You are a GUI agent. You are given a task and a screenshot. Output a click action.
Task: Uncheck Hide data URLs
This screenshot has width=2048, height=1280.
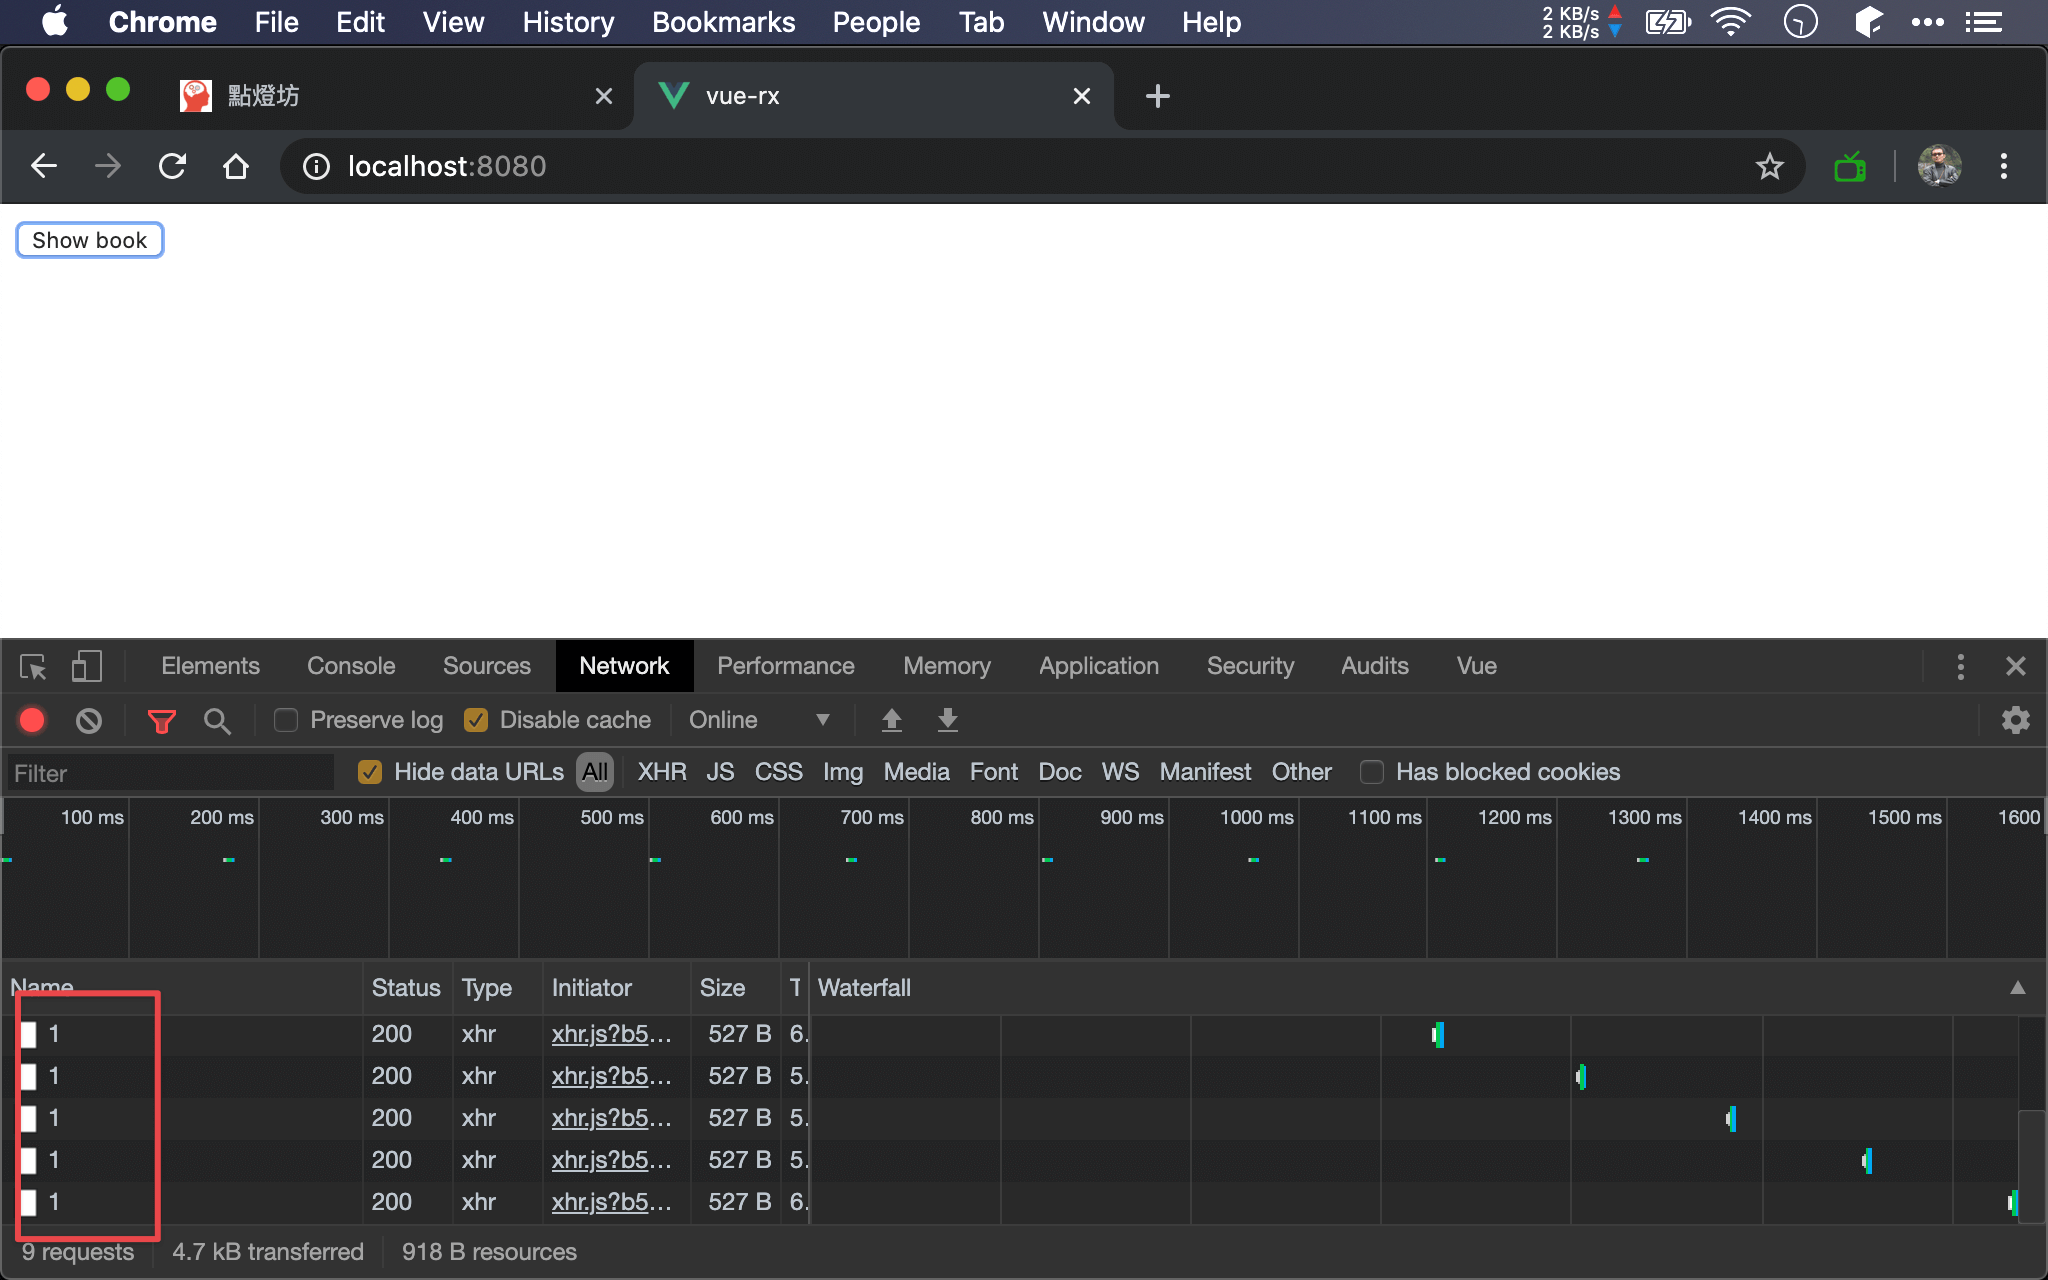(370, 772)
